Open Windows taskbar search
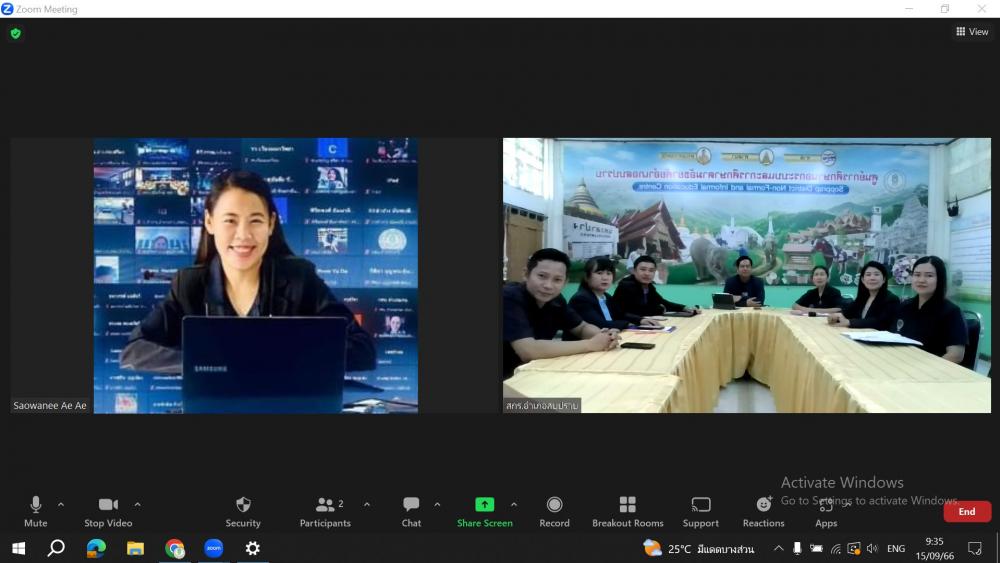Screen dimensions: 1000x563 (x=56, y=548)
